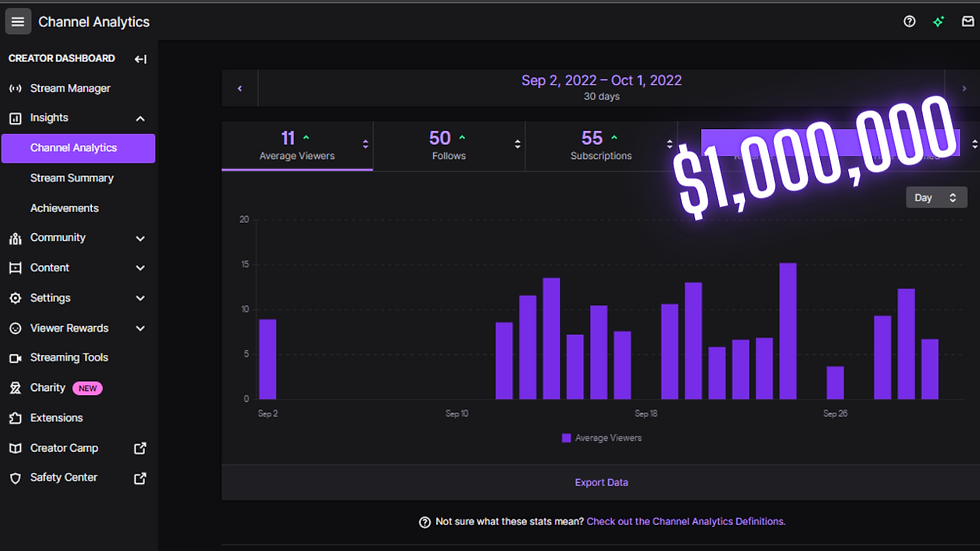Image resolution: width=980 pixels, height=551 pixels.
Task: Expand the Content section chevron
Action: click(140, 268)
